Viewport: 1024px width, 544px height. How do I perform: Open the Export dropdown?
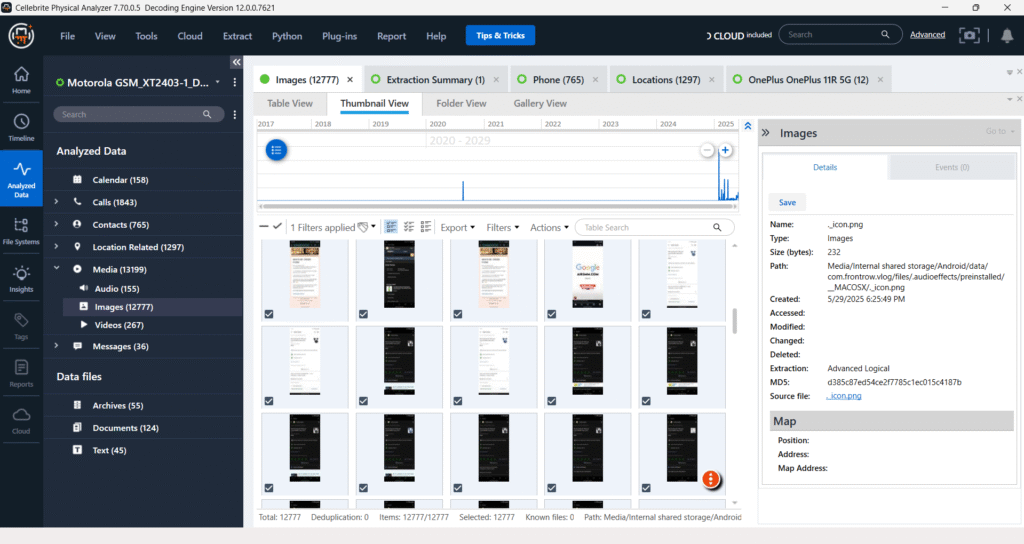point(457,227)
